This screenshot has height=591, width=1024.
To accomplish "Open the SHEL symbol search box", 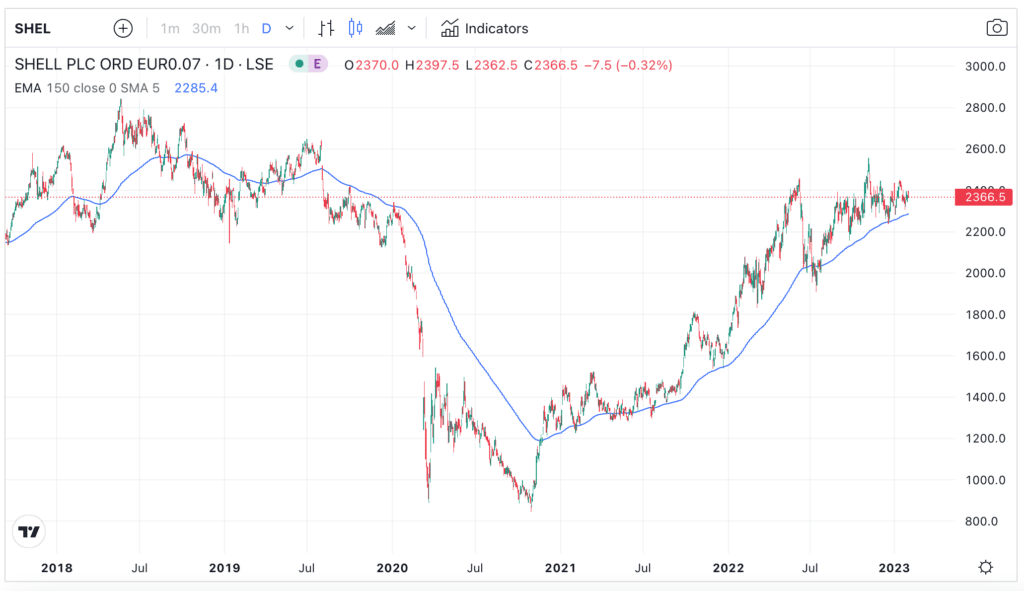I will [32, 28].
